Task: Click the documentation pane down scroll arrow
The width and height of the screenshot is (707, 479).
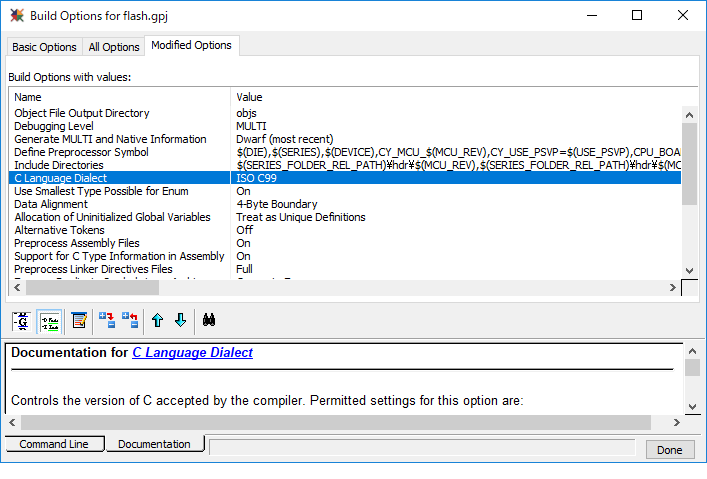Action: (x=693, y=407)
